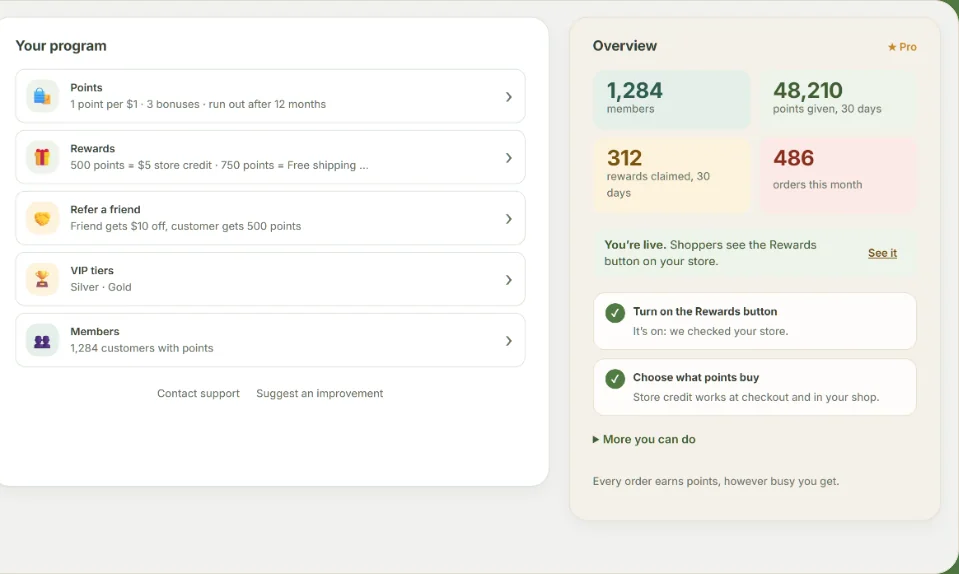Click checkmark beside Choose what points buy
The image size is (959, 574).
[615, 379]
